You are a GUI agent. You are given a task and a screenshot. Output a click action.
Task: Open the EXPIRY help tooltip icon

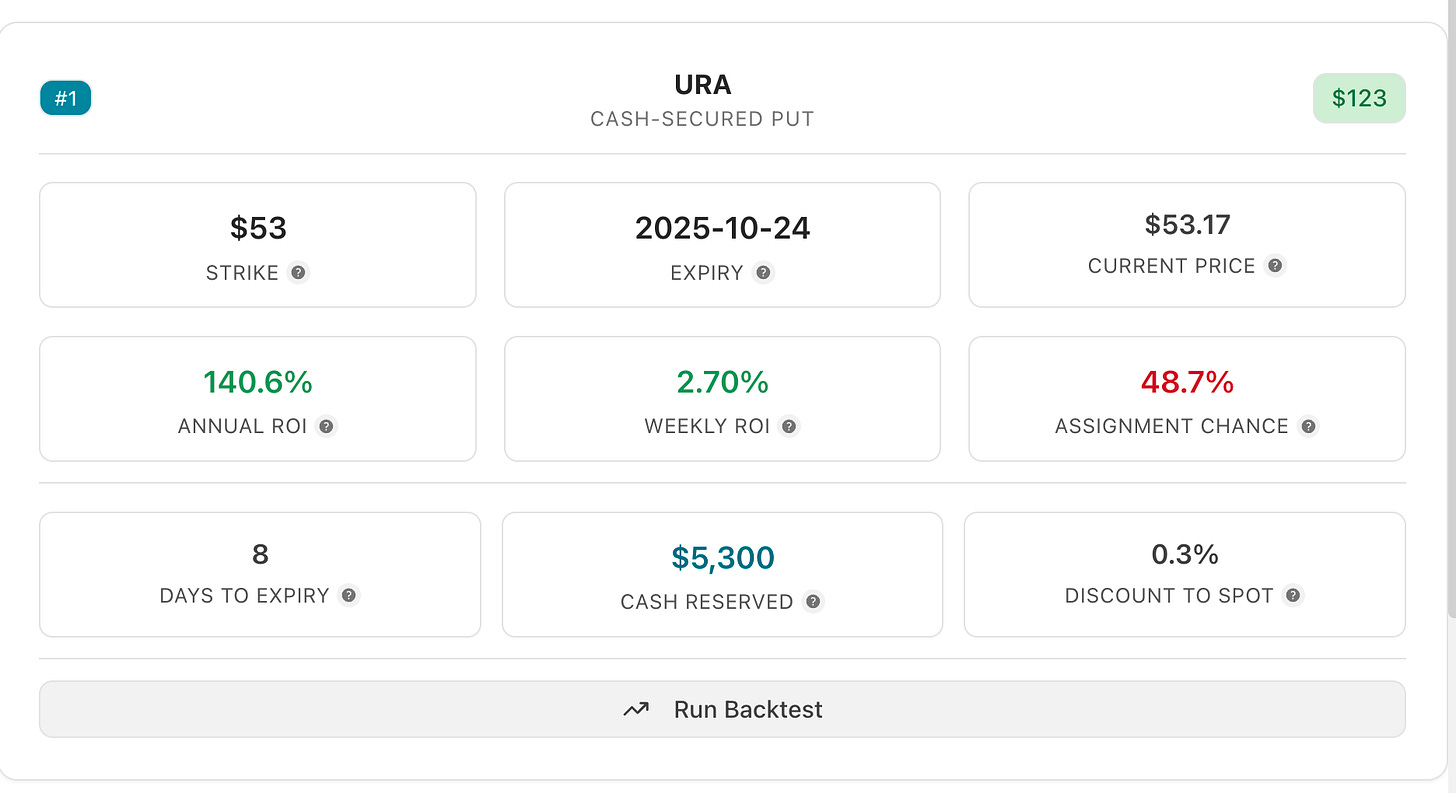(x=763, y=273)
